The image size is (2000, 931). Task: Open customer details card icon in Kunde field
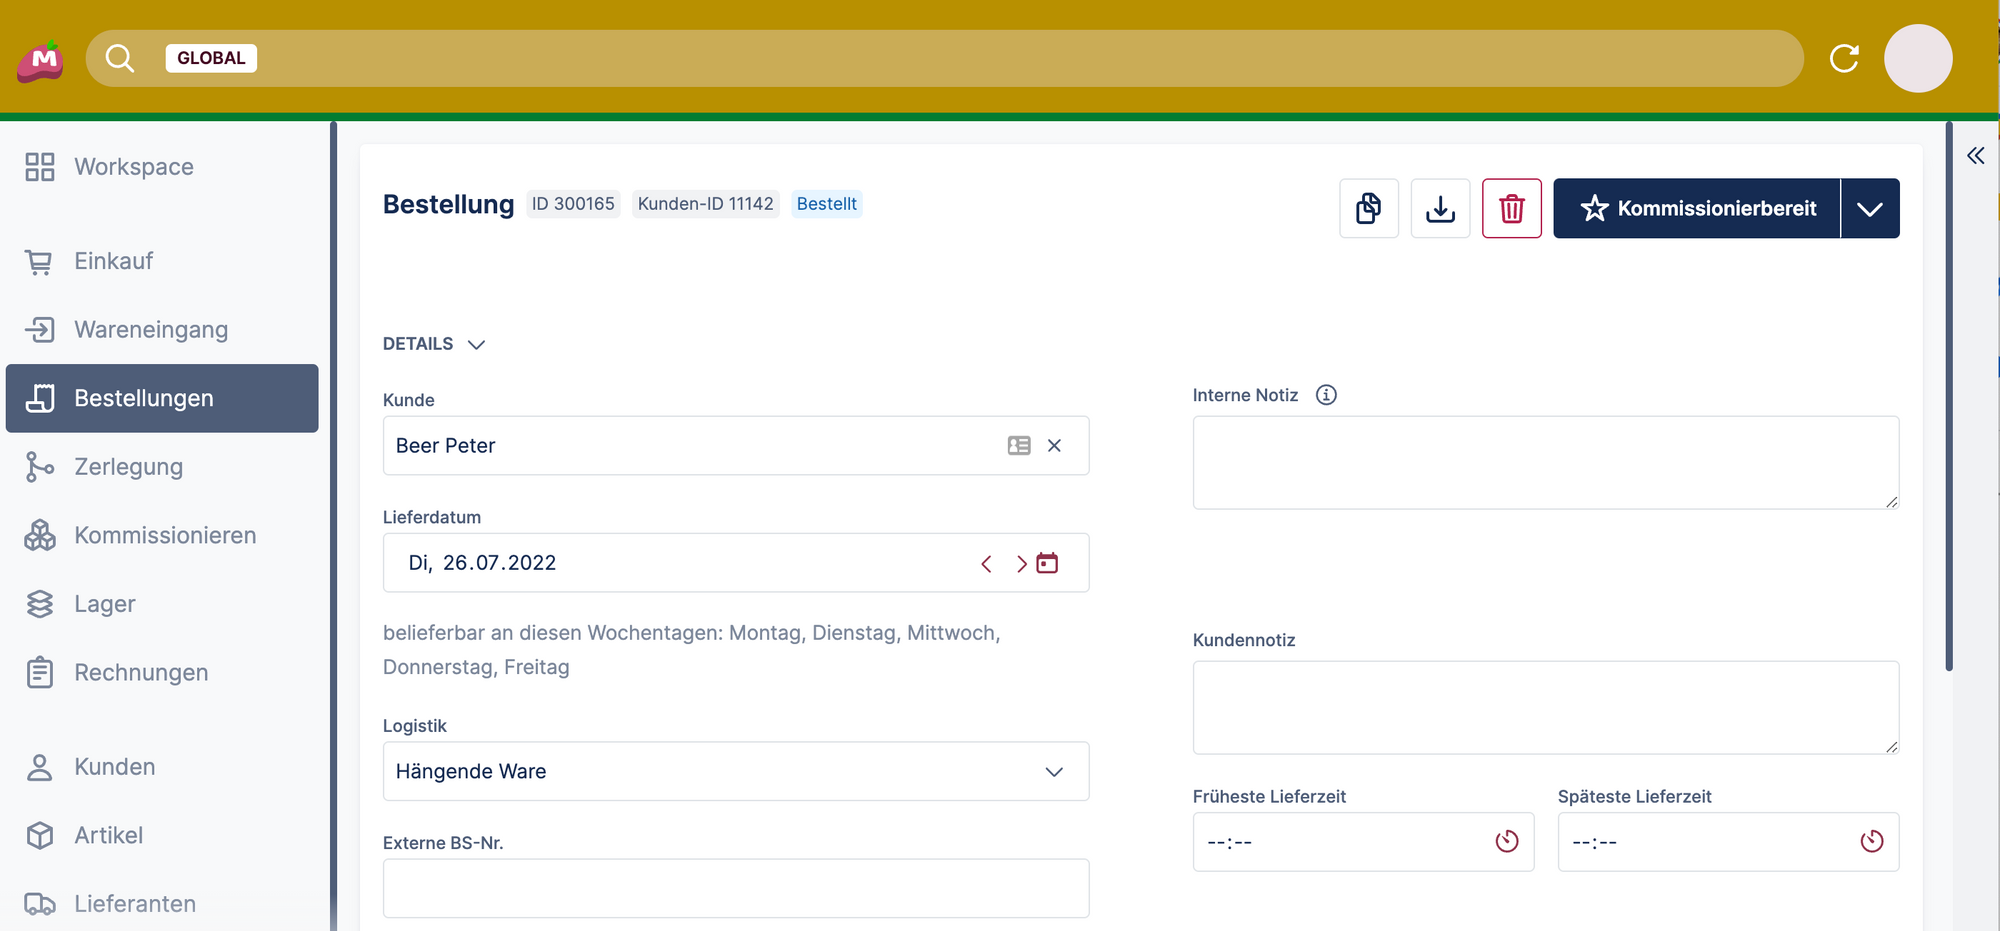[1018, 446]
